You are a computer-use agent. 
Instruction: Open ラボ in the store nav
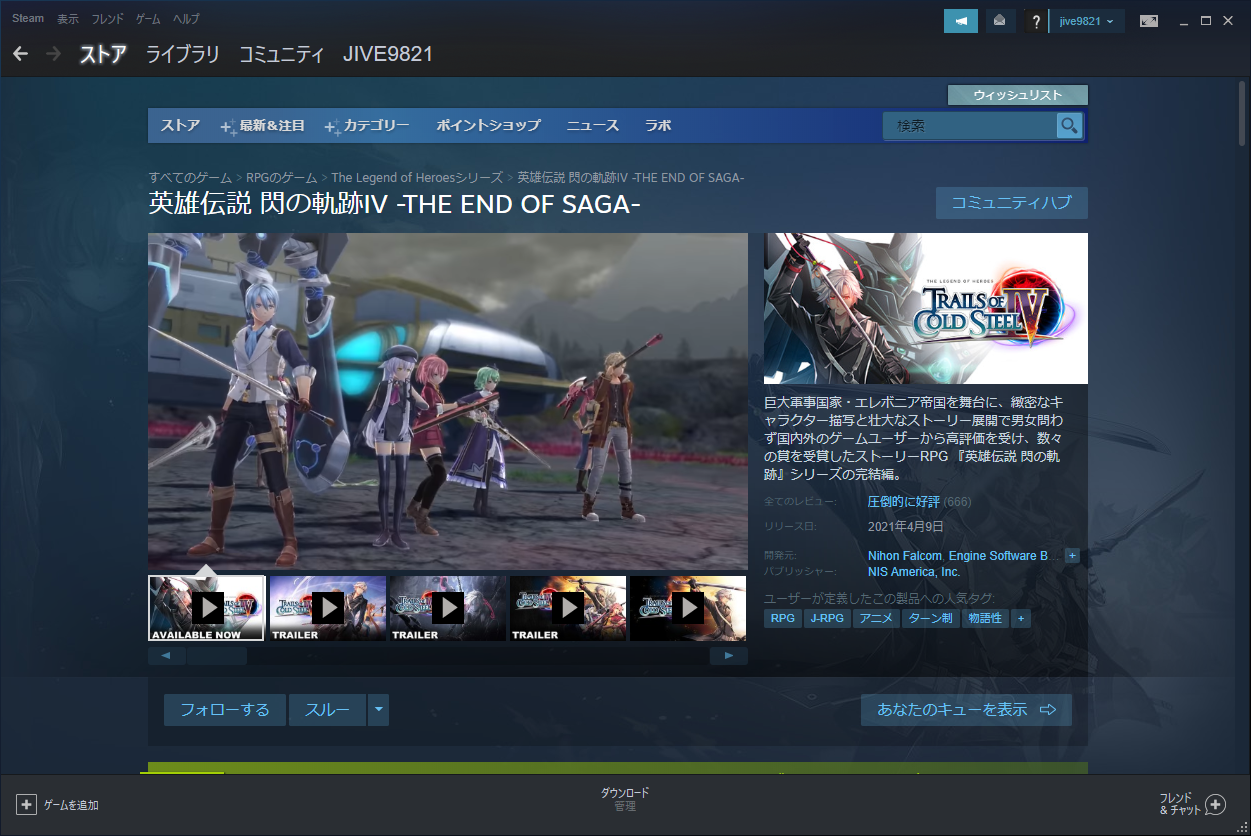click(x=658, y=126)
